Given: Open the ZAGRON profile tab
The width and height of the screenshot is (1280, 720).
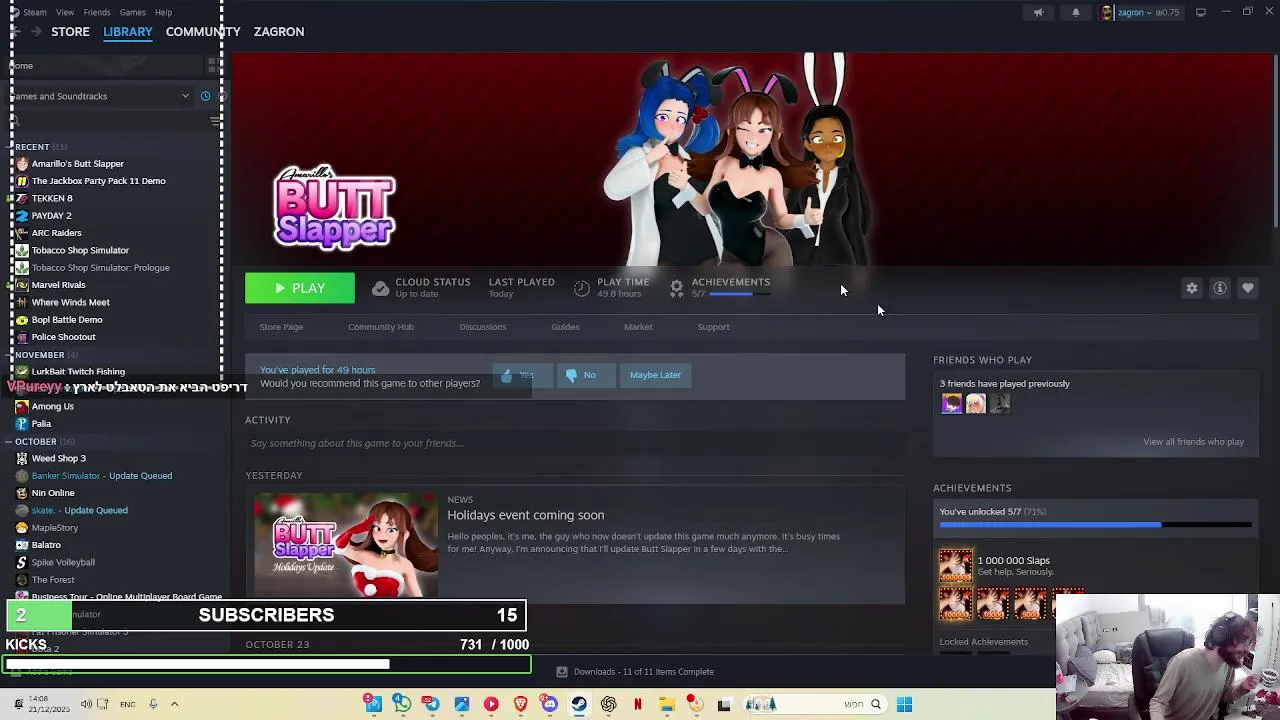Looking at the screenshot, I should point(279,32).
